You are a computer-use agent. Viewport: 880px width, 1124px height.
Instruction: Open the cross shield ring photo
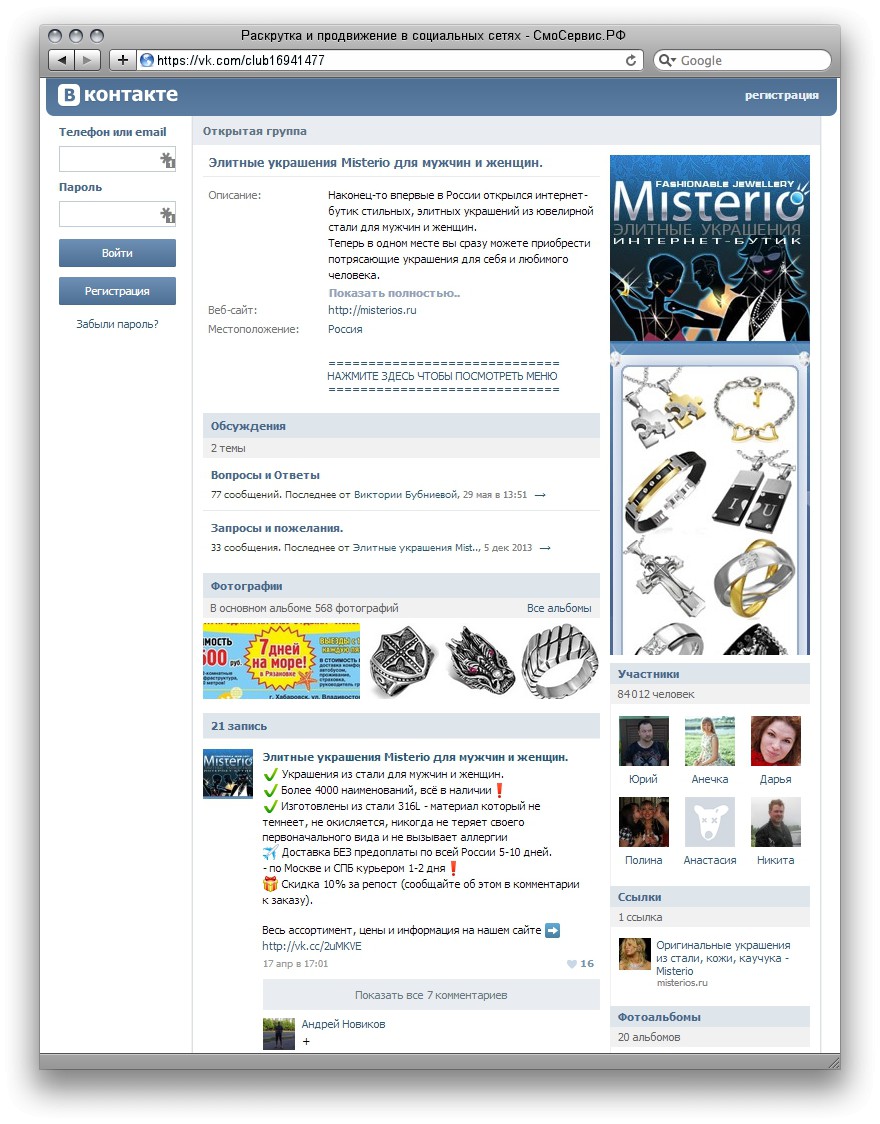pos(403,661)
